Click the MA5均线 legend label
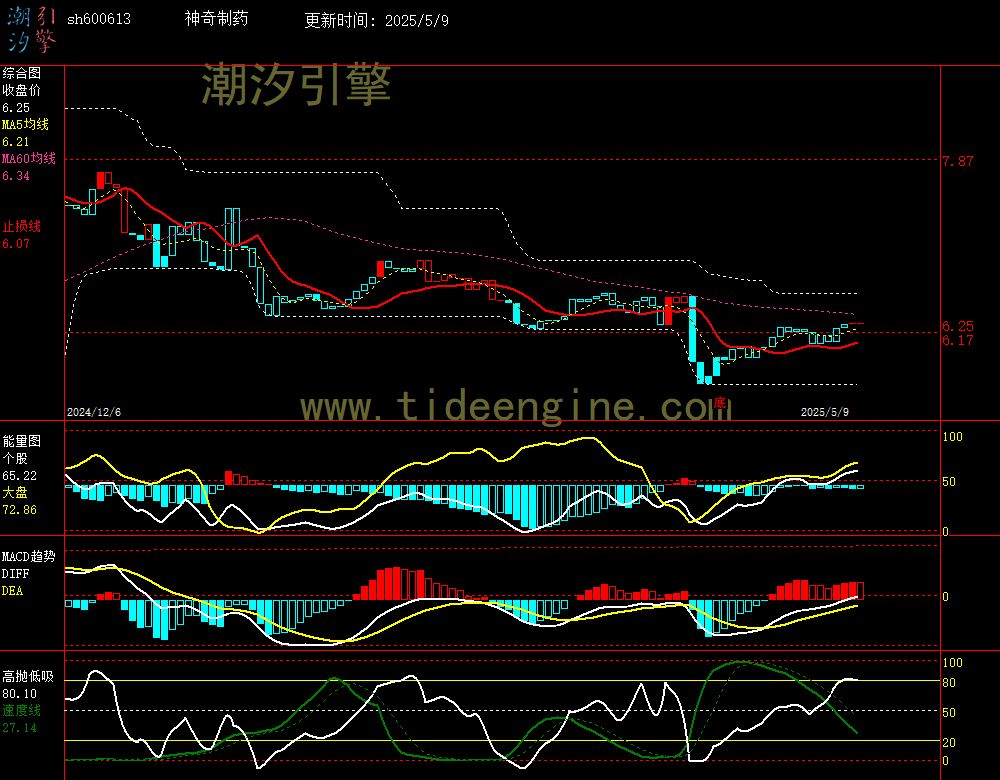Screen dimensions: 1000x780 point(26,124)
